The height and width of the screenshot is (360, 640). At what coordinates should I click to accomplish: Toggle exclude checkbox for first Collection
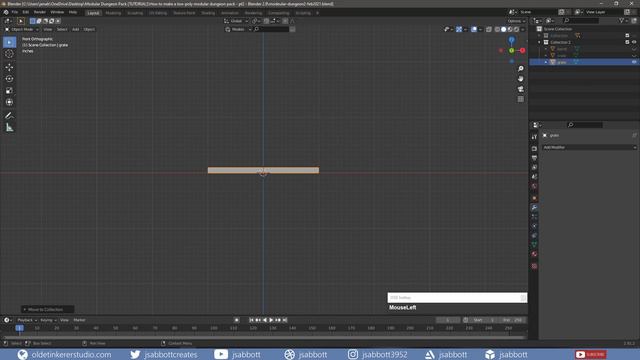(627, 36)
